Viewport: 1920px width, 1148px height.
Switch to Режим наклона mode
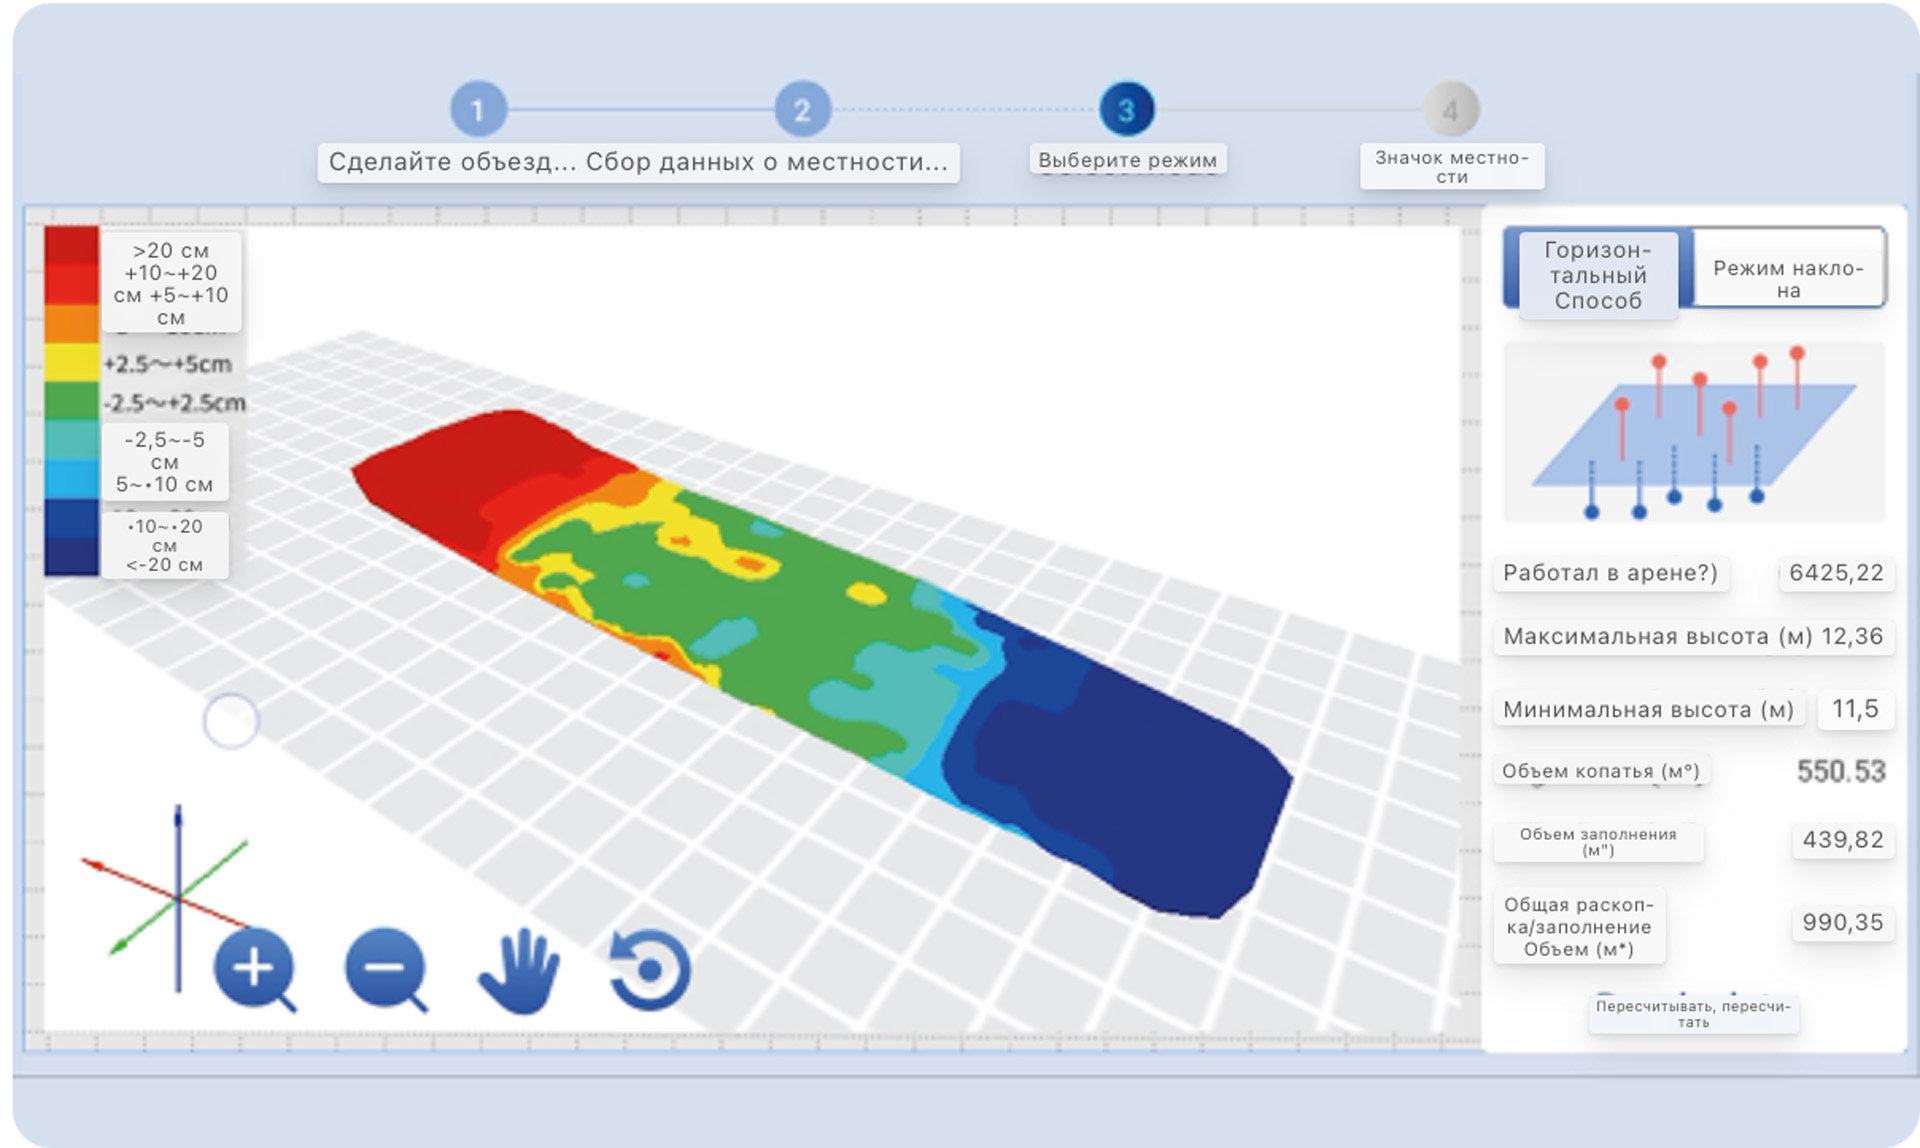click(1789, 268)
